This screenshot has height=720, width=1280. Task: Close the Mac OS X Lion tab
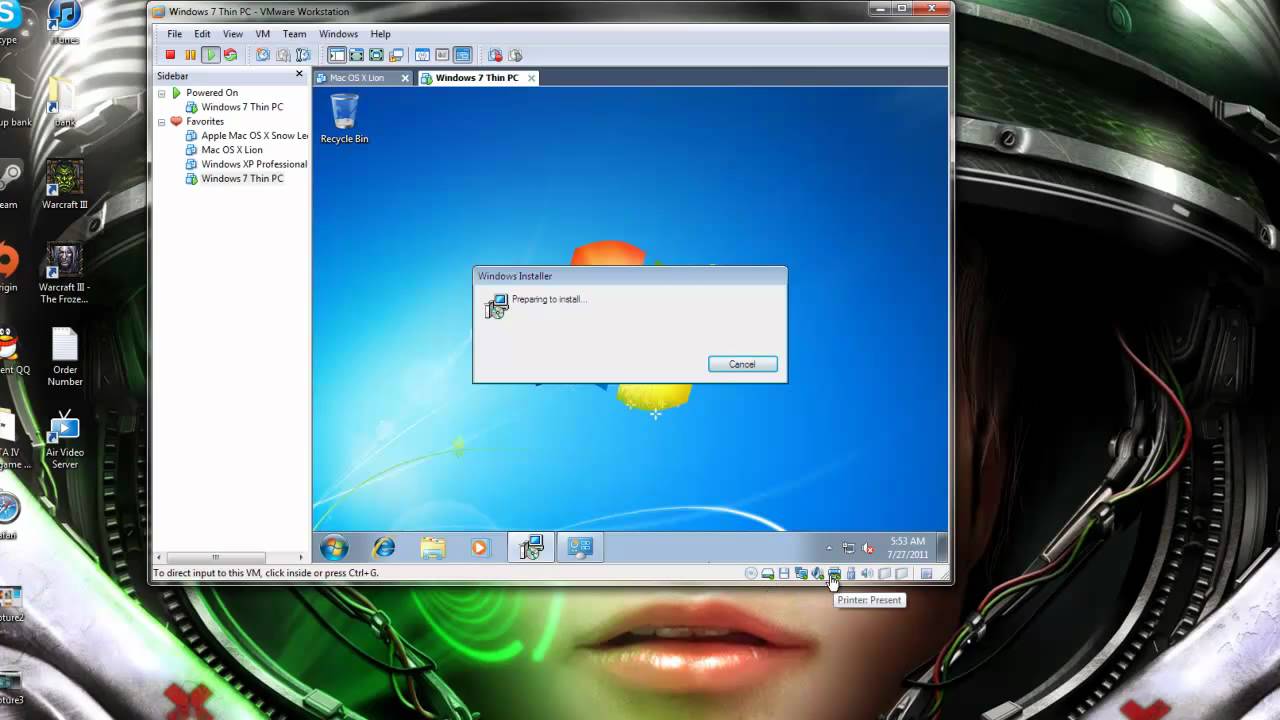(405, 78)
